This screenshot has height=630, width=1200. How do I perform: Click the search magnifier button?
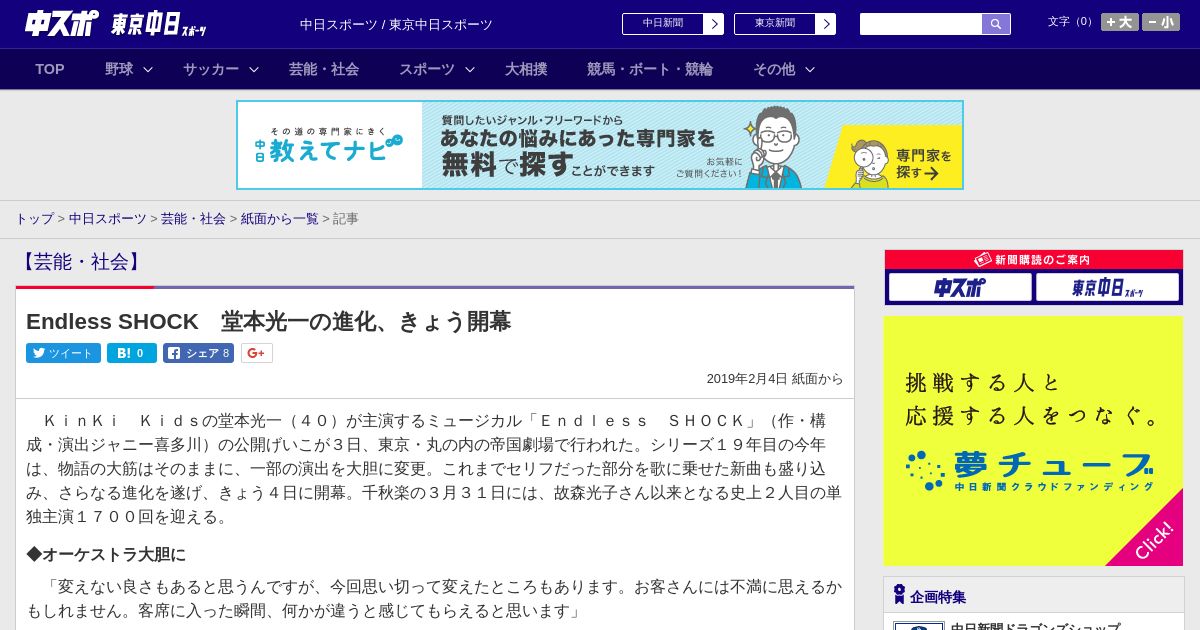[996, 24]
